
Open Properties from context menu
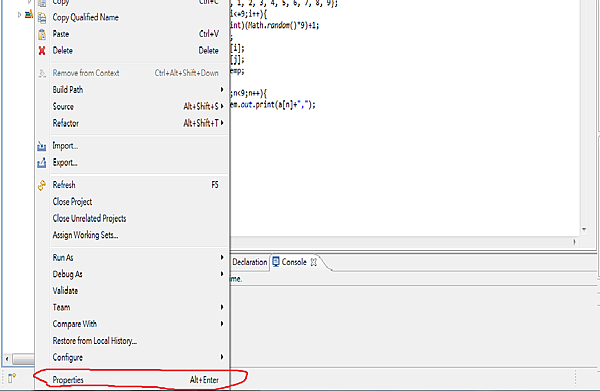[x=132, y=380]
